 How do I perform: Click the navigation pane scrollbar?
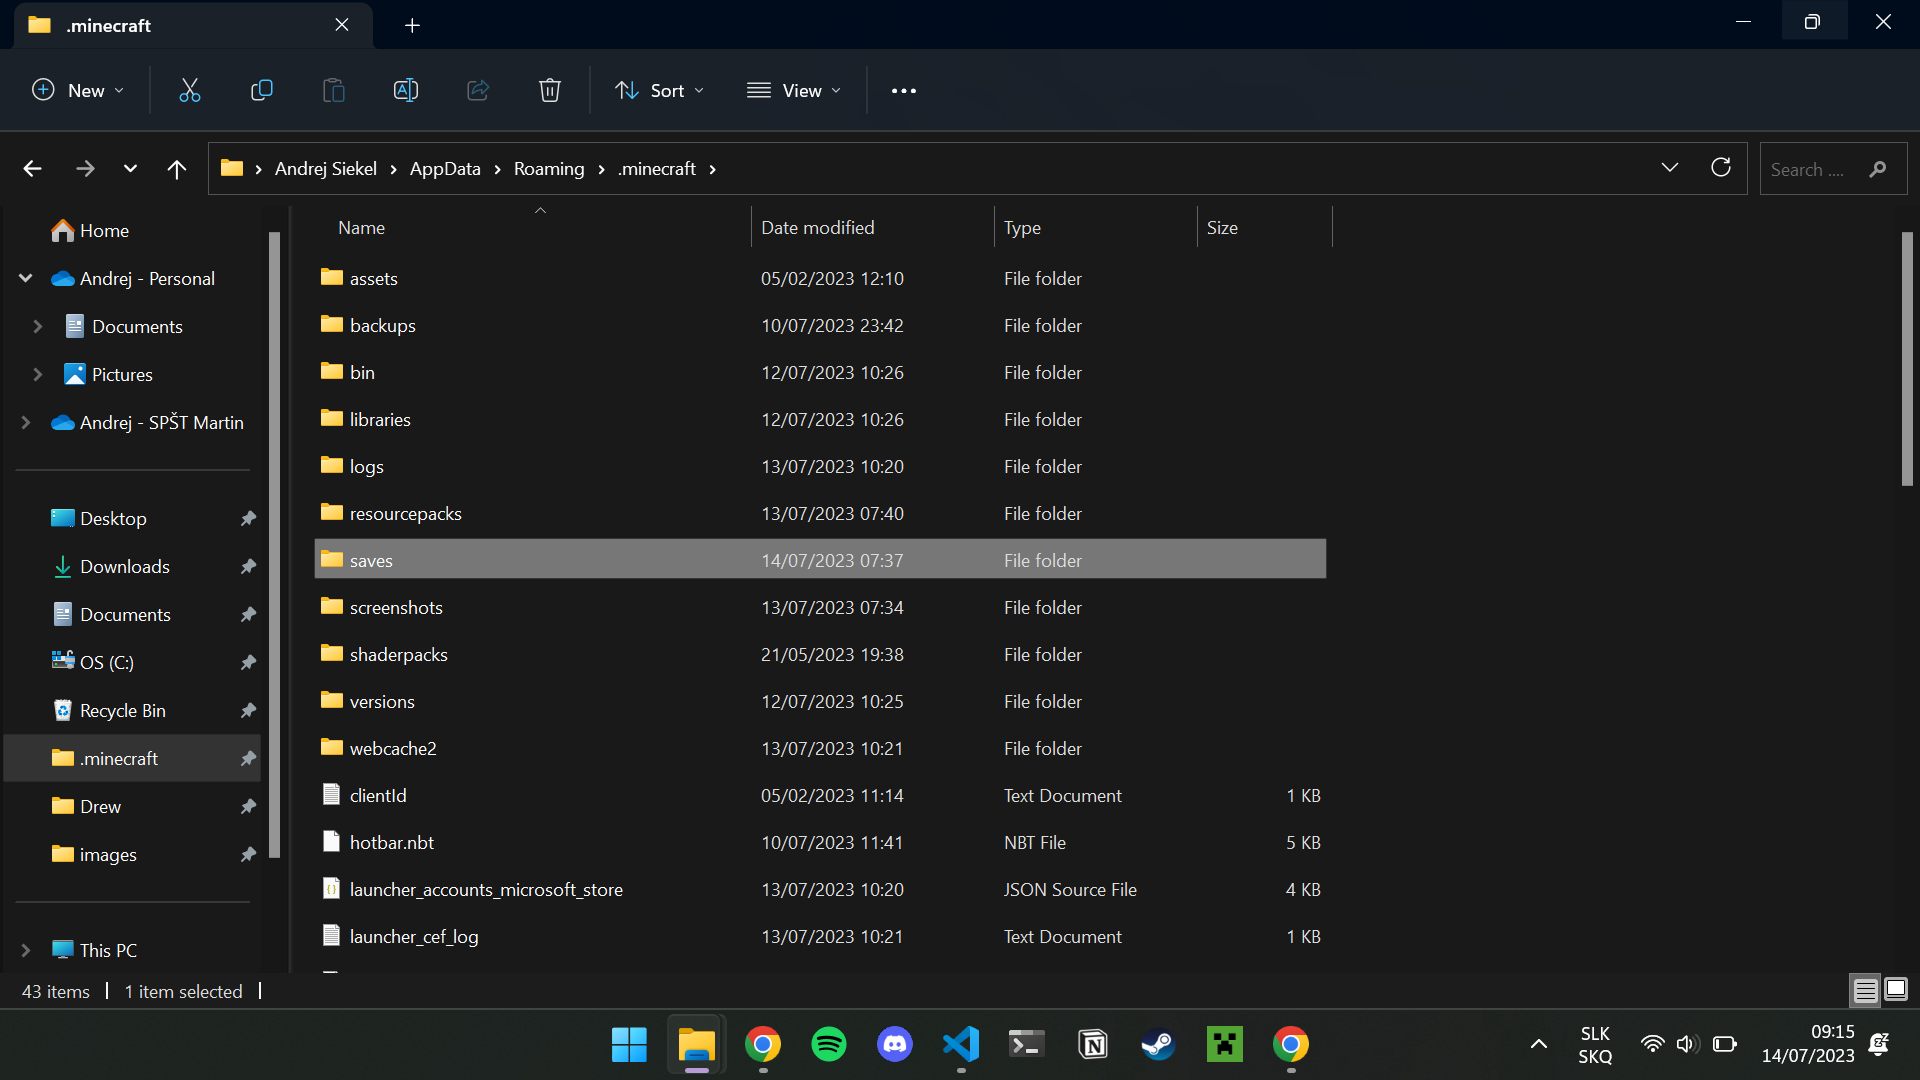275,545
